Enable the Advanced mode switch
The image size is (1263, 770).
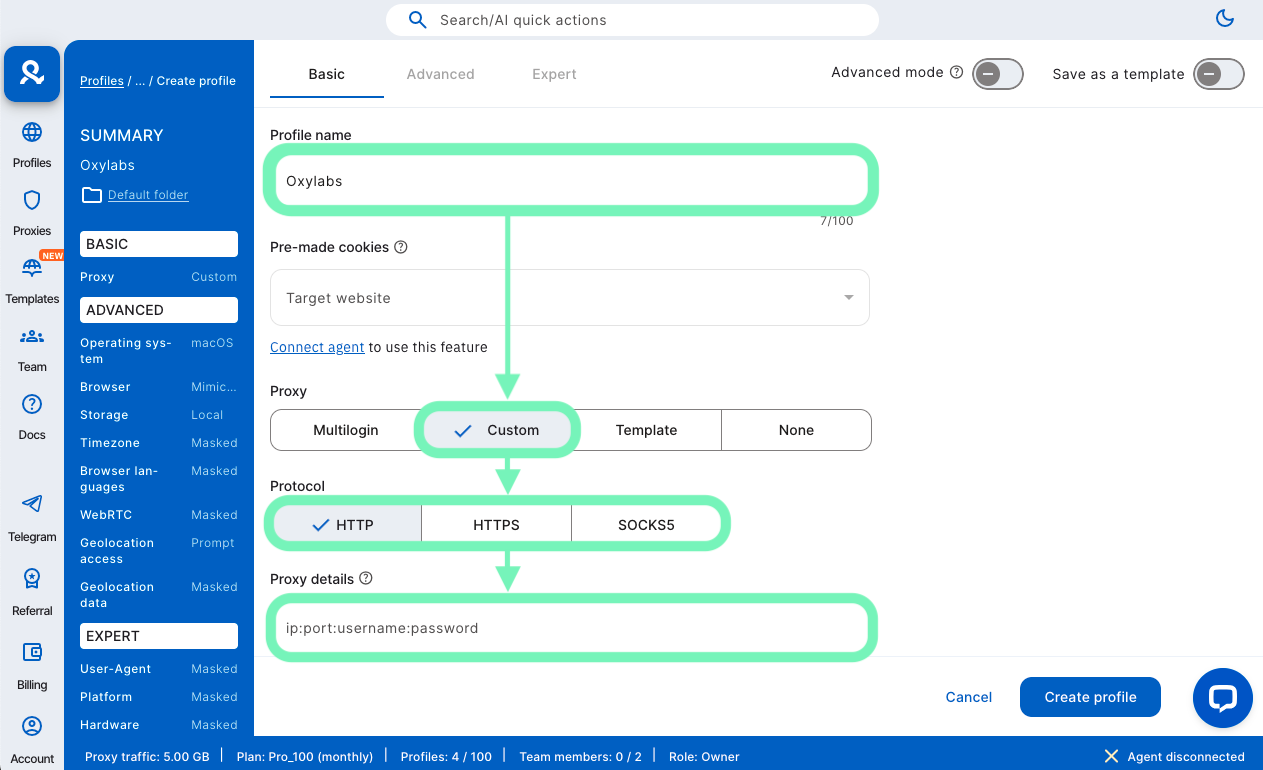[997, 74]
